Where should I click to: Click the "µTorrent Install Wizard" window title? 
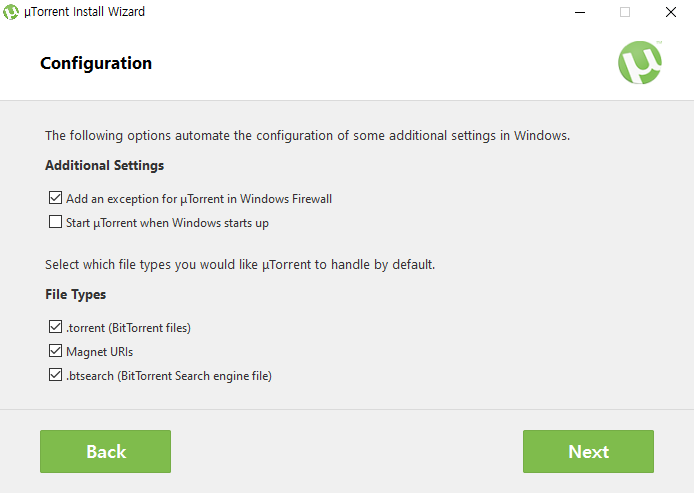tap(84, 12)
